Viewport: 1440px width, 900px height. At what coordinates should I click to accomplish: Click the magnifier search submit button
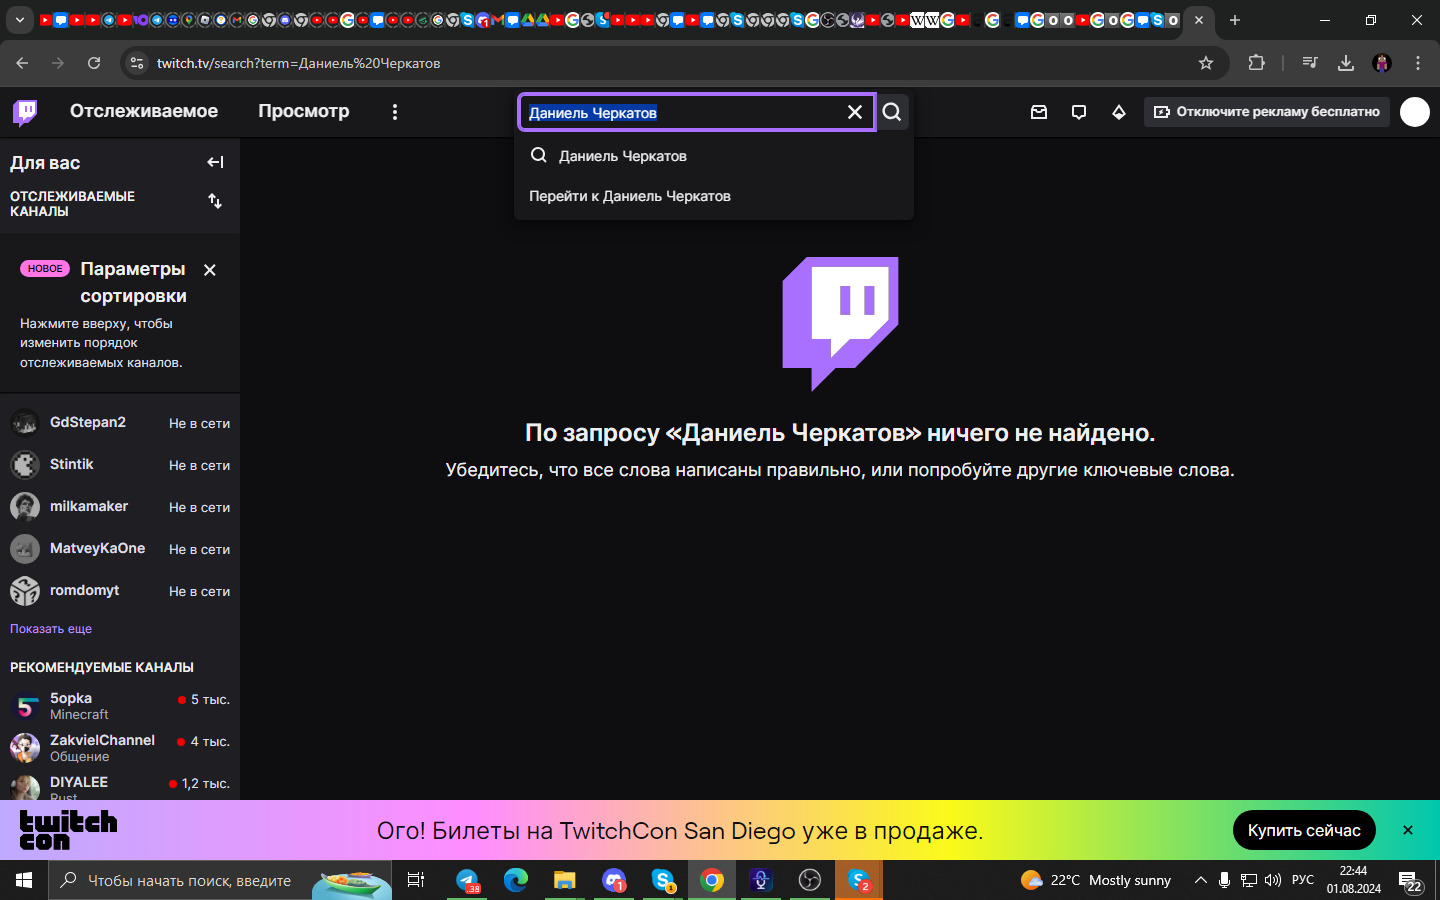click(x=892, y=112)
